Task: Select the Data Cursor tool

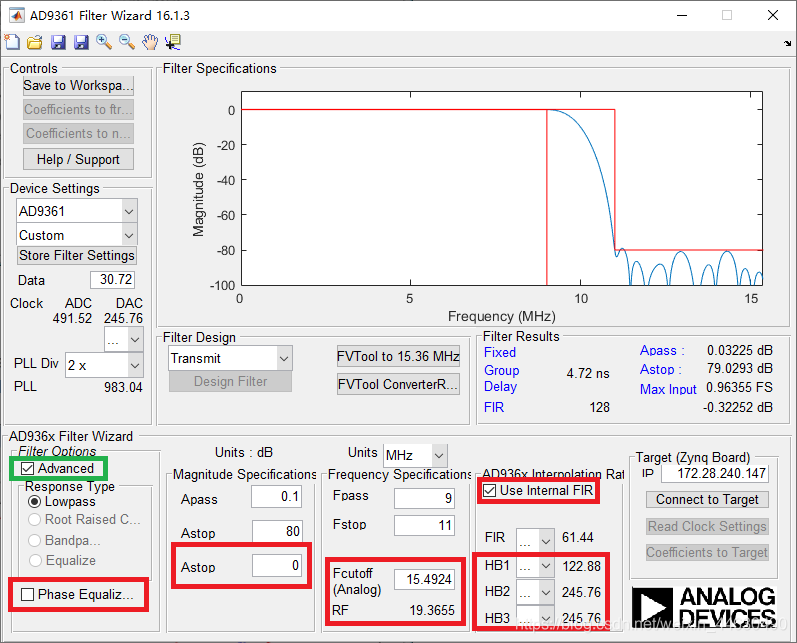Action: (x=173, y=42)
